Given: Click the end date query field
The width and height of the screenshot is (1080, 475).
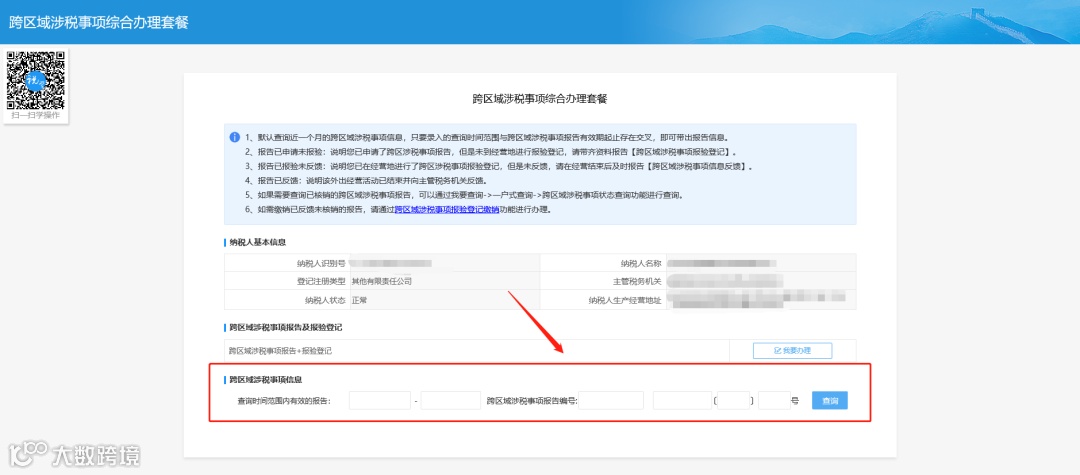Looking at the screenshot, I should click(x=450, y=401).
